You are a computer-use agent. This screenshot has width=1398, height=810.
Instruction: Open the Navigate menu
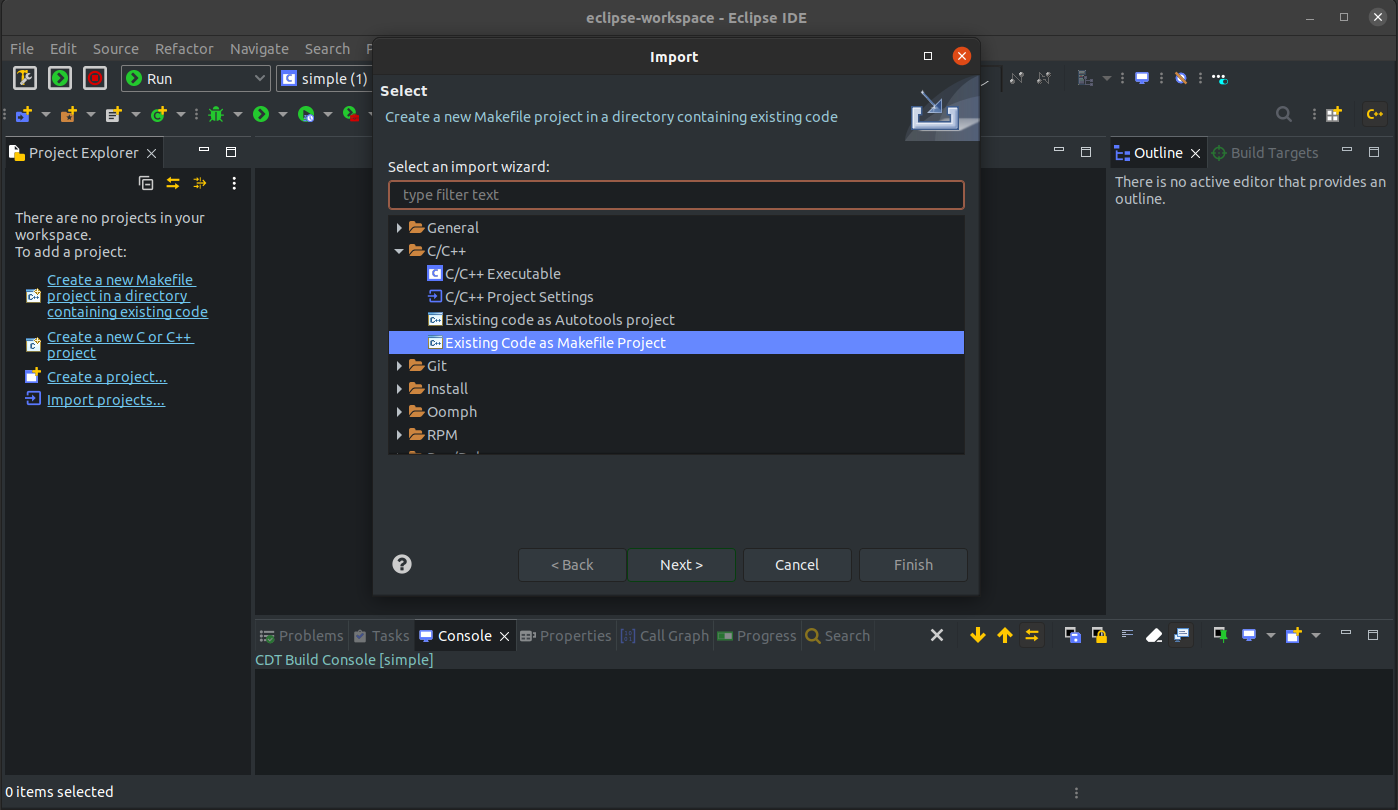pyautogui.click(x=259, y=48)
